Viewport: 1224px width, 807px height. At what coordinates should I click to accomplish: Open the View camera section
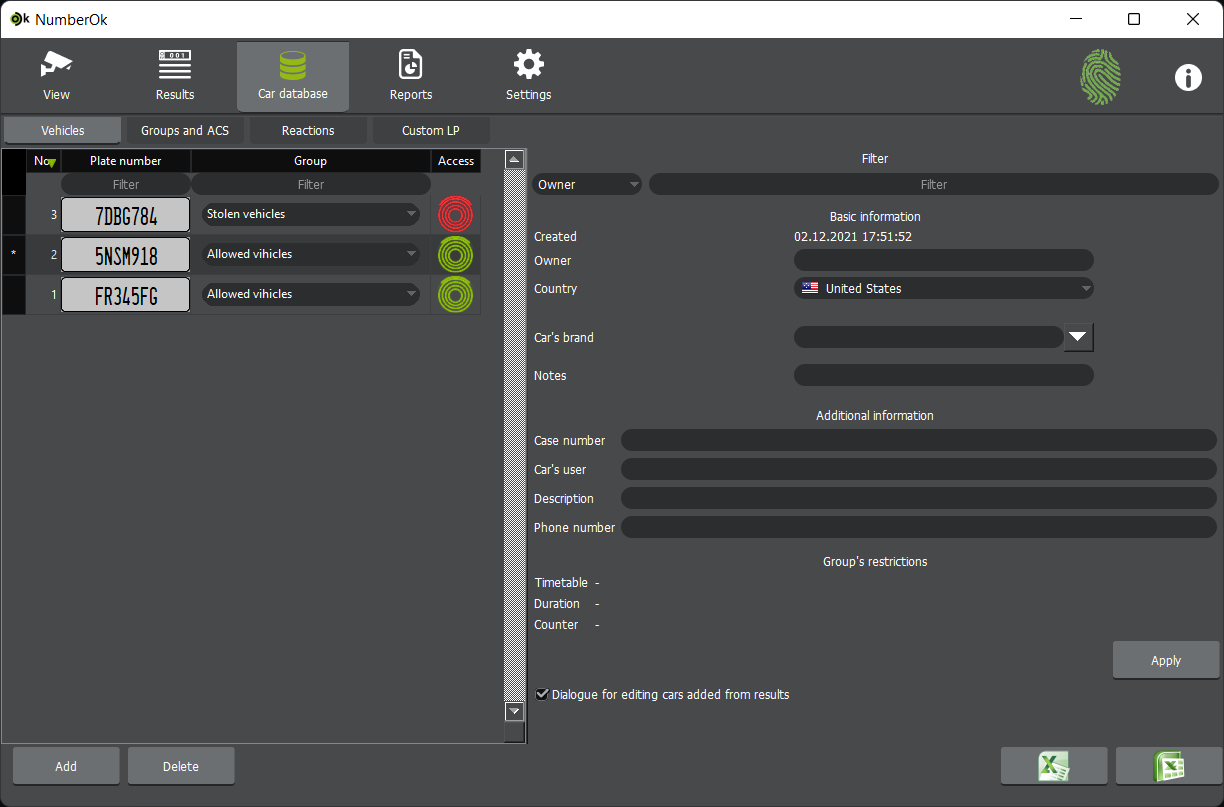(x=56, y=77)
